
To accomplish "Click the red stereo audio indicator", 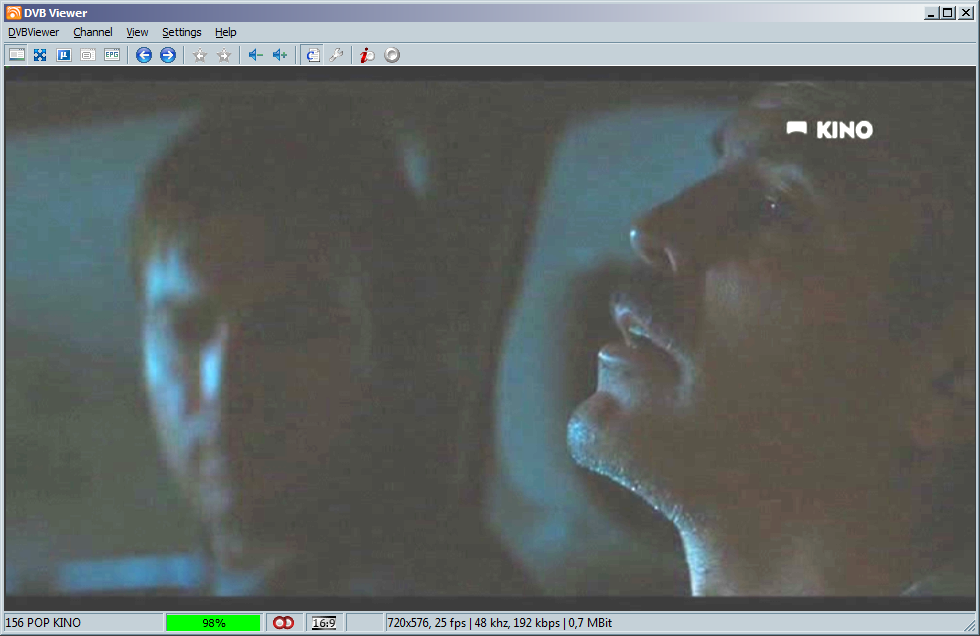I will tap(283, 623).
